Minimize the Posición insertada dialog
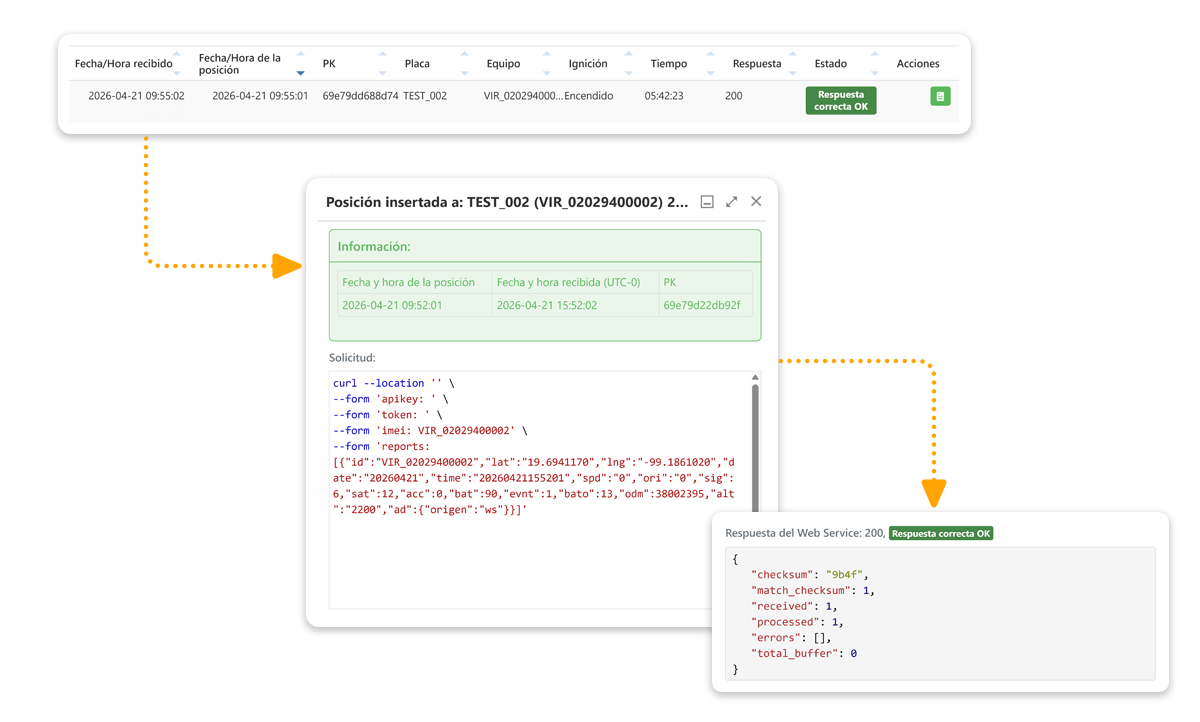This screenshot has height=722, width=1200. point(707,202)
